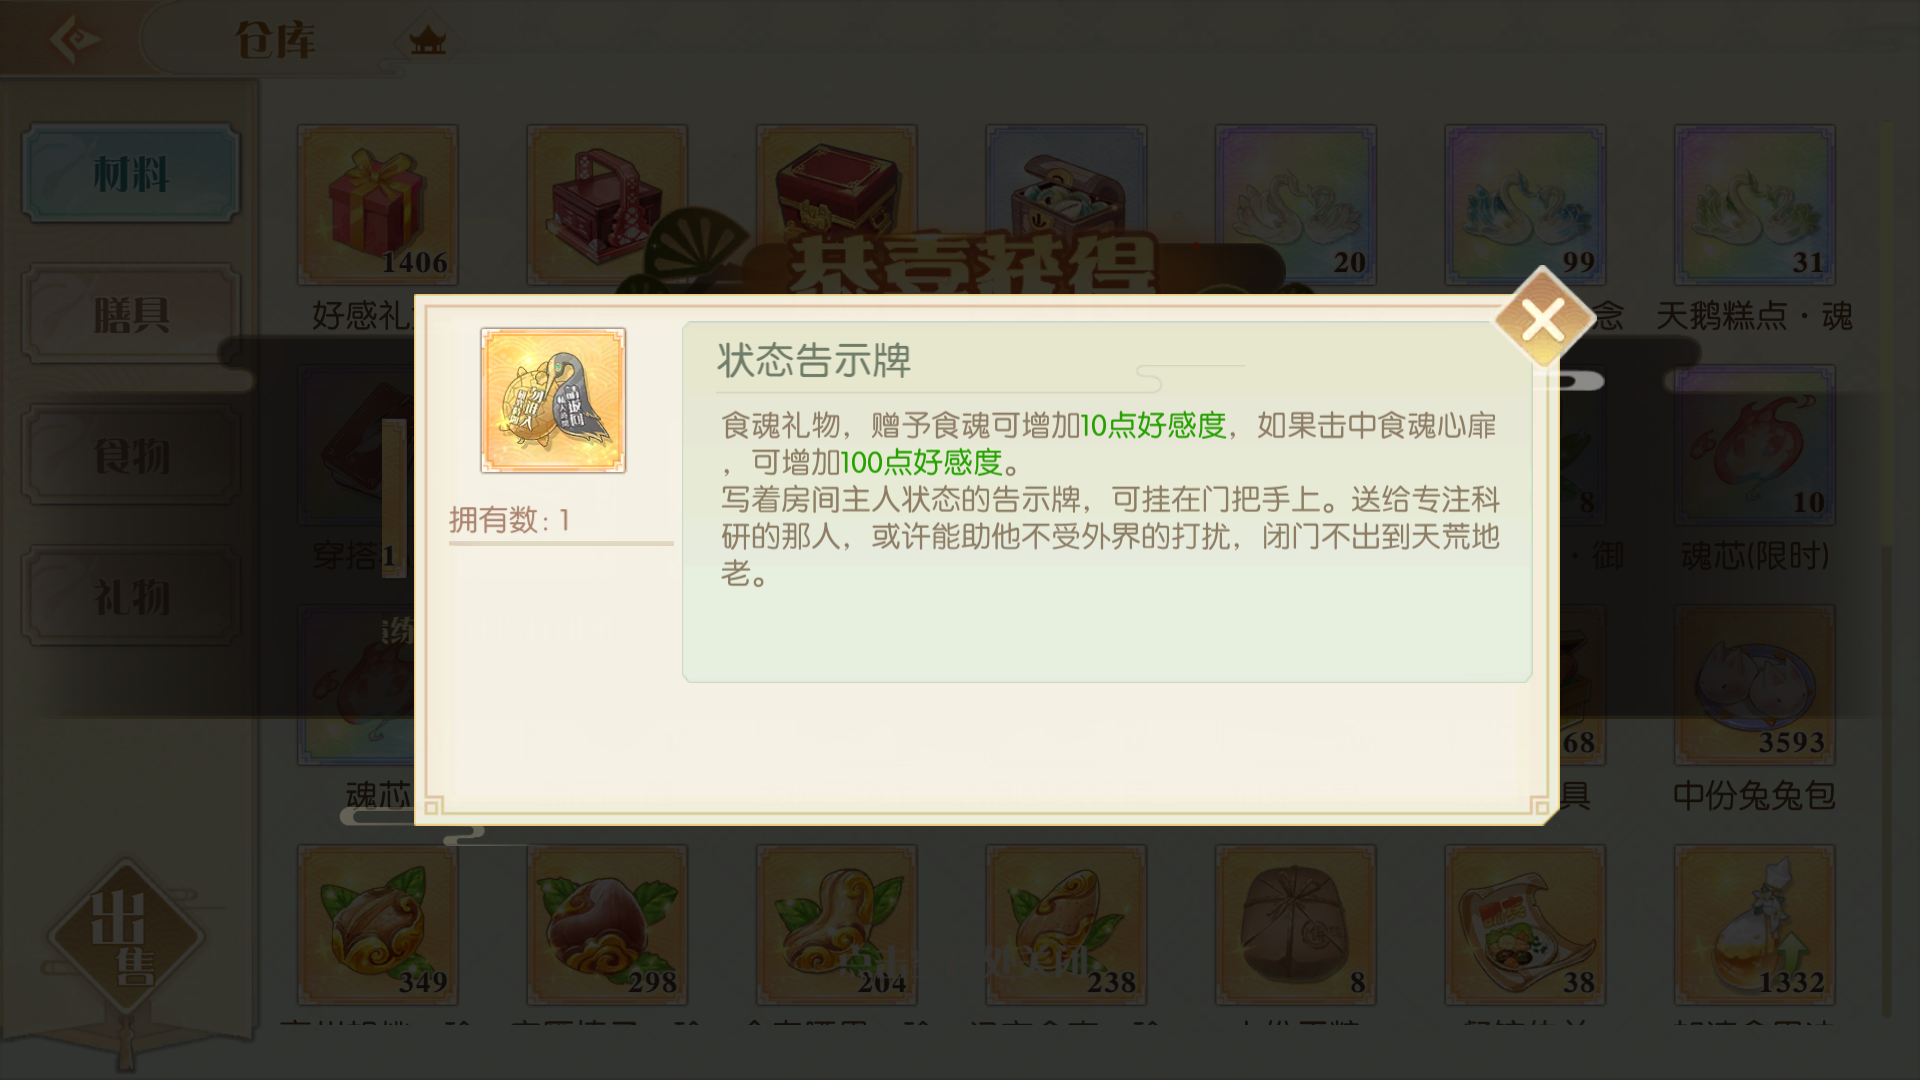Select the brown cap item with count 8

(1295, 925)
